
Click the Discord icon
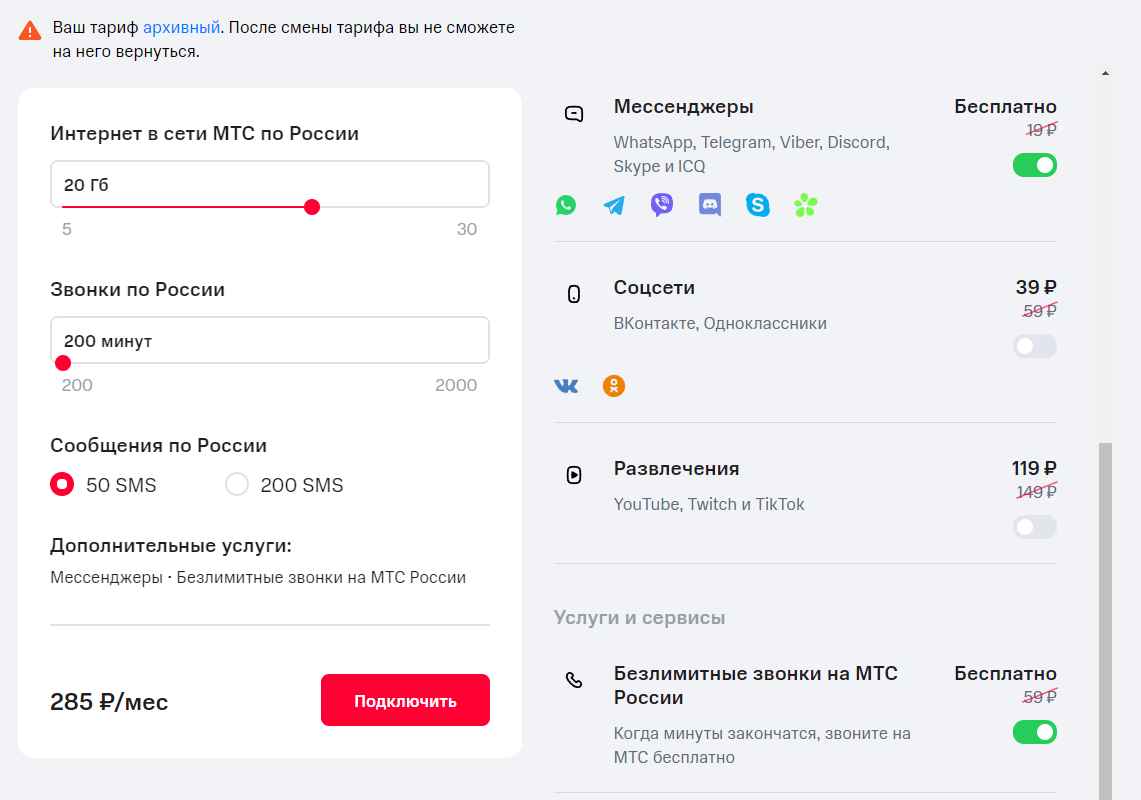coord(709,205)
